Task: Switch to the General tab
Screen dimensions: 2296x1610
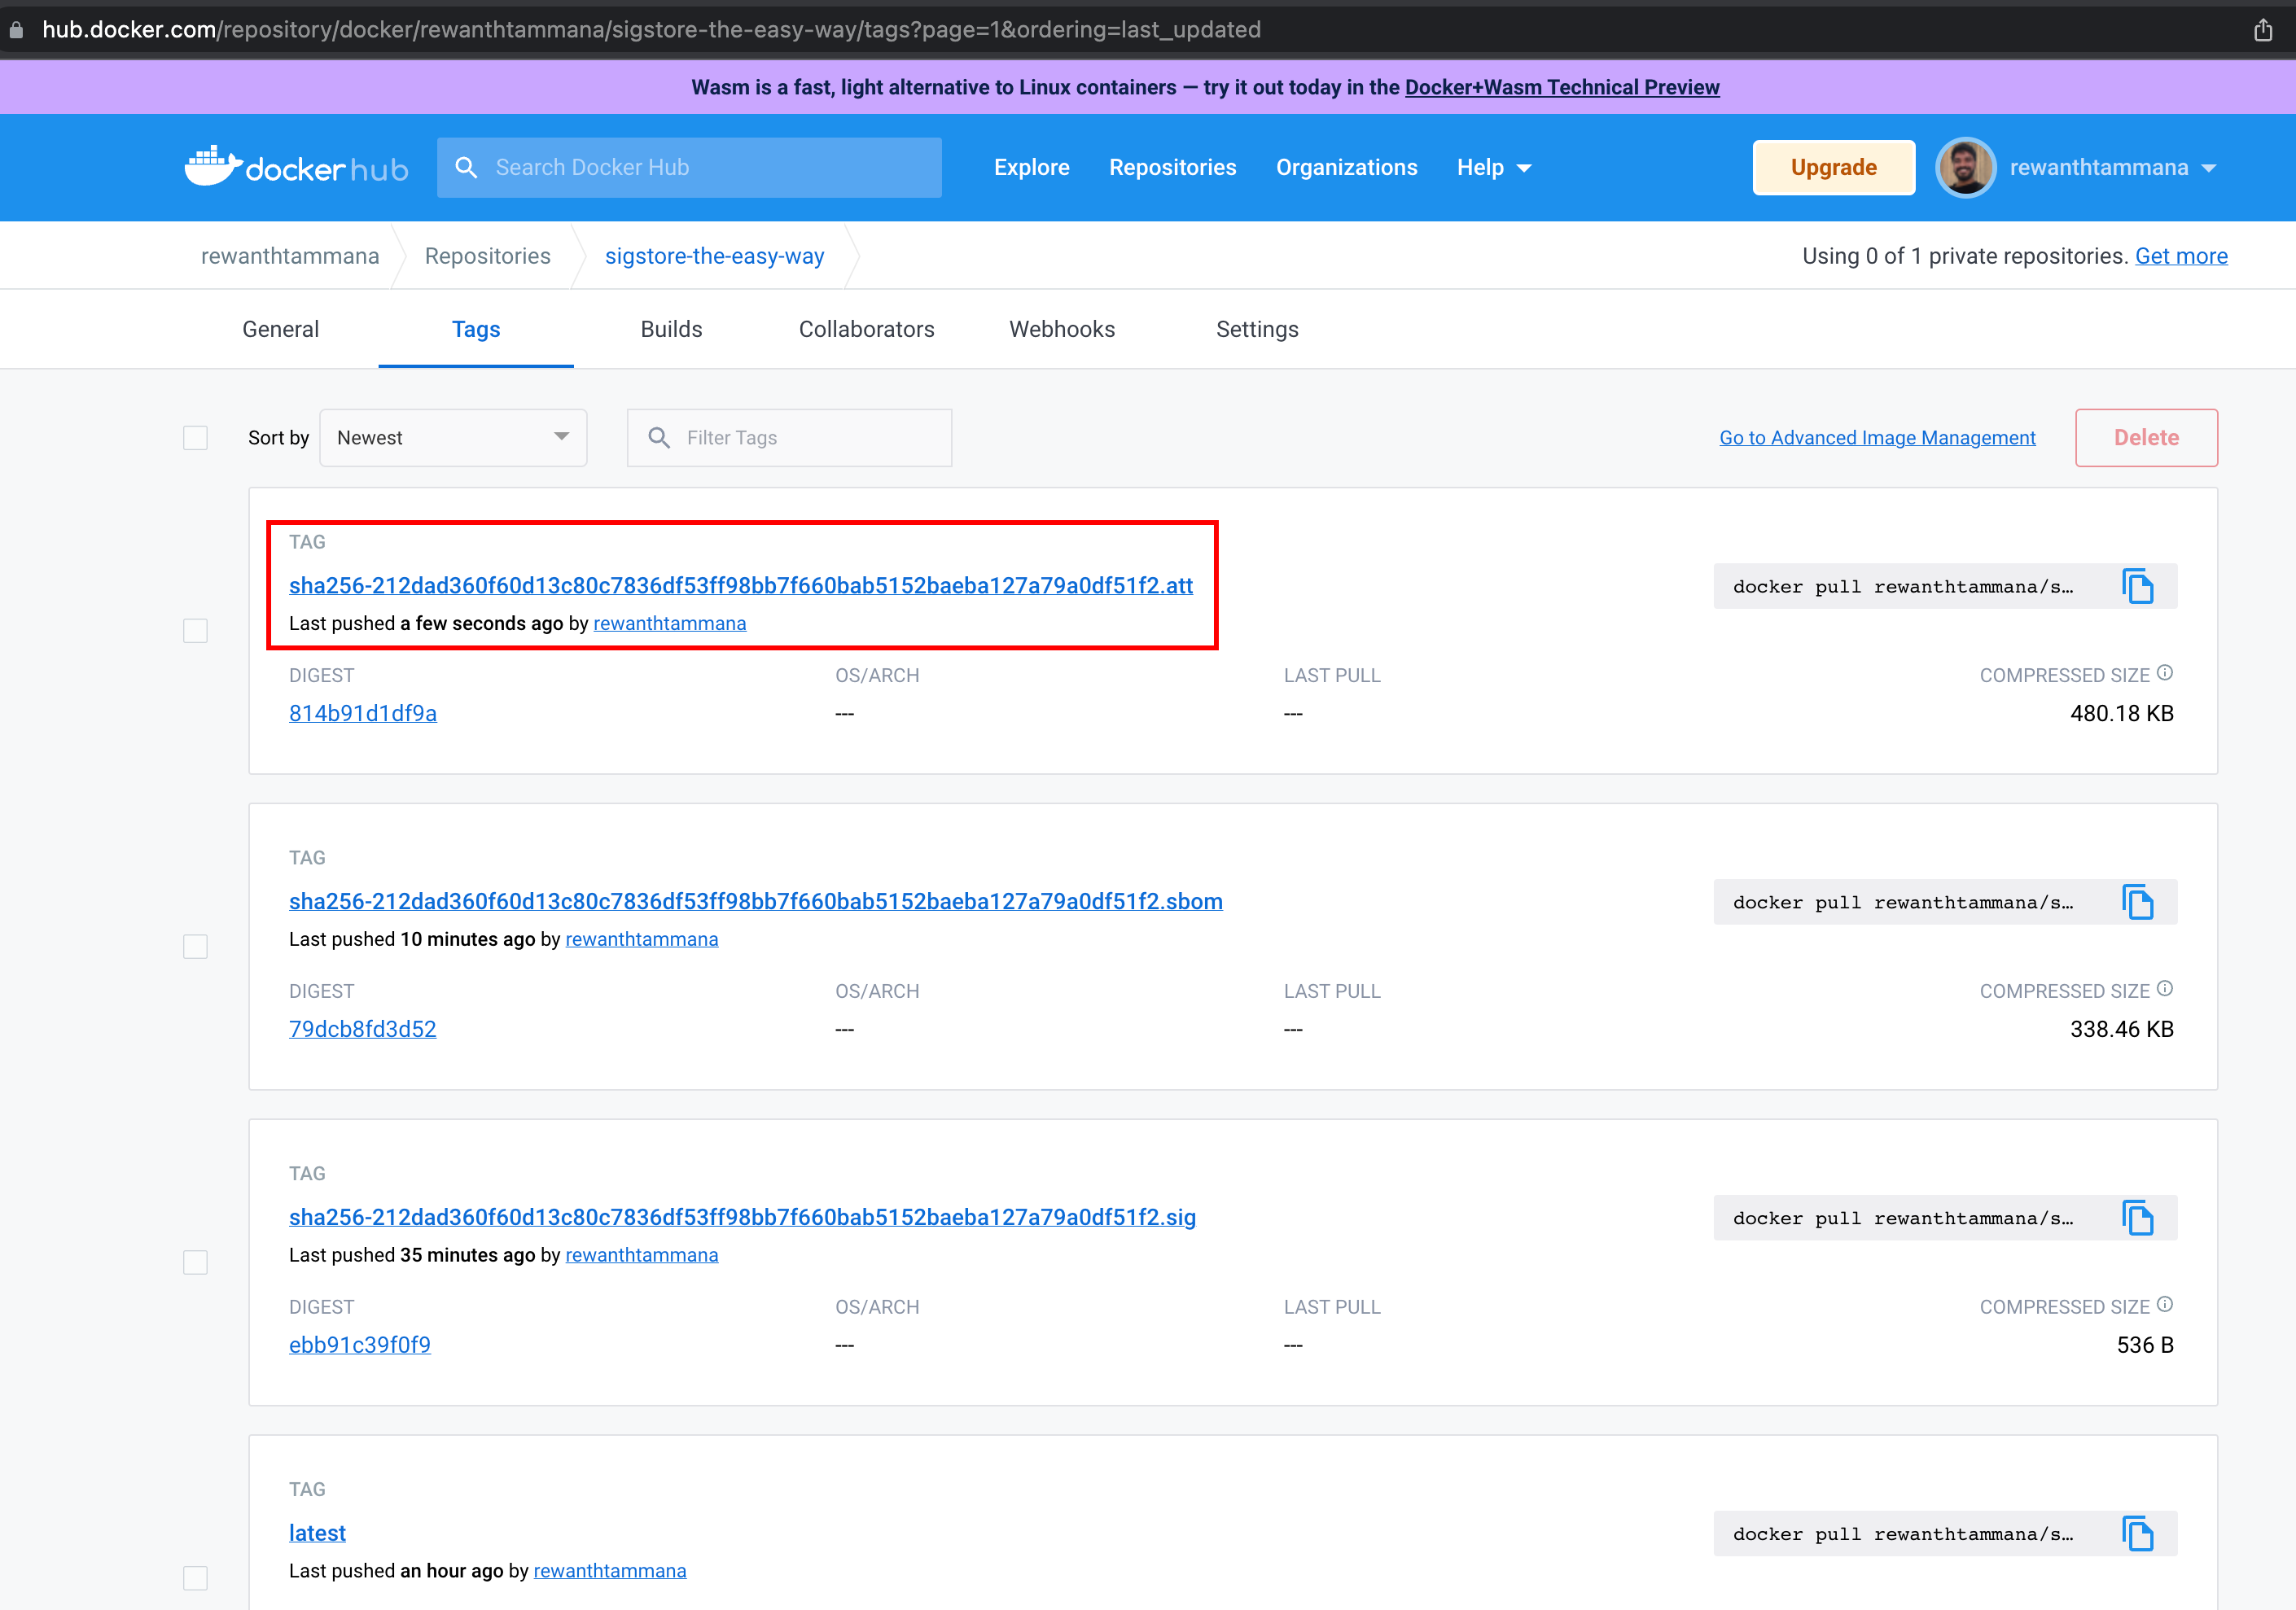Action: tap(281, 329)
